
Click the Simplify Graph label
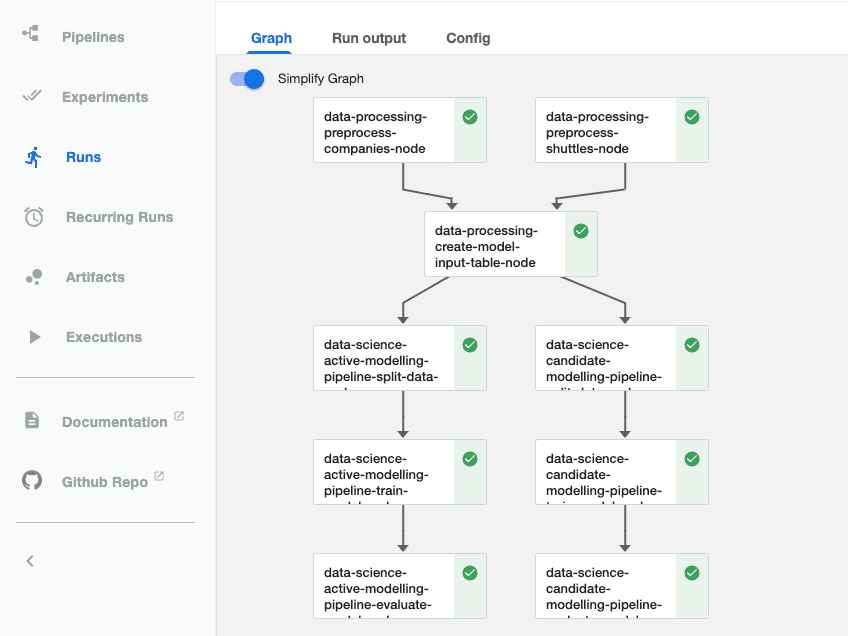321,79
